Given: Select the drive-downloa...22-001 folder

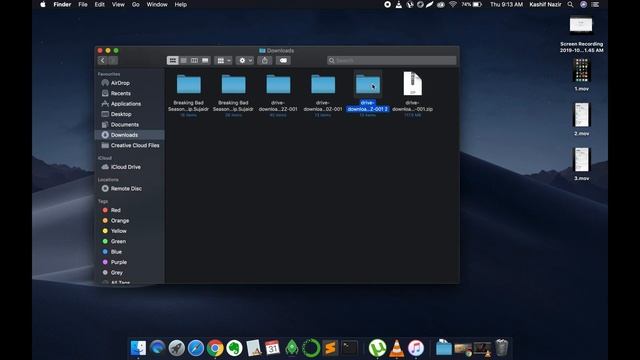Looking at the screenshot, I should pyautogui.click(x=278, y=84).
